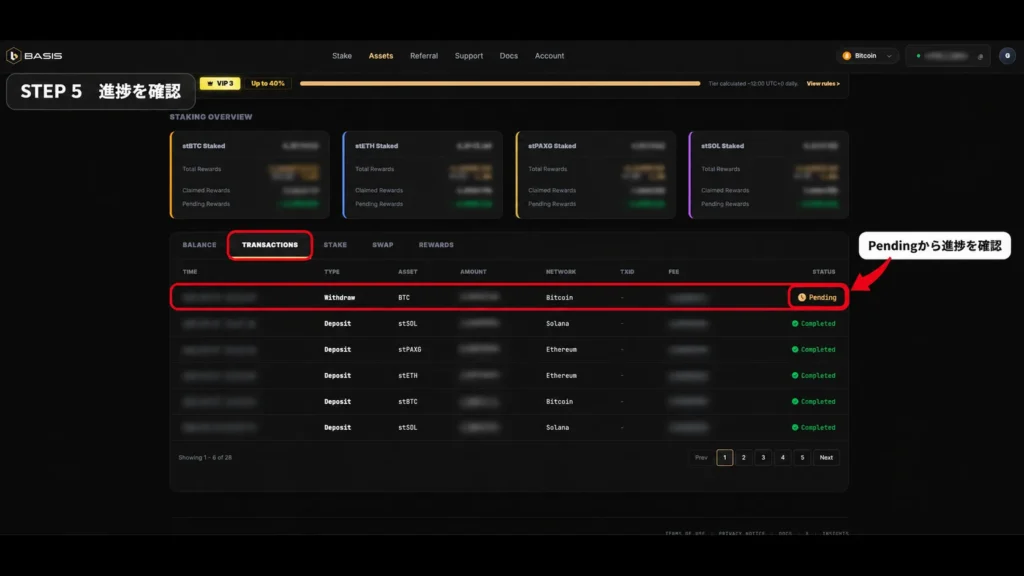Select the stSOL Staked card

point(769,174)
